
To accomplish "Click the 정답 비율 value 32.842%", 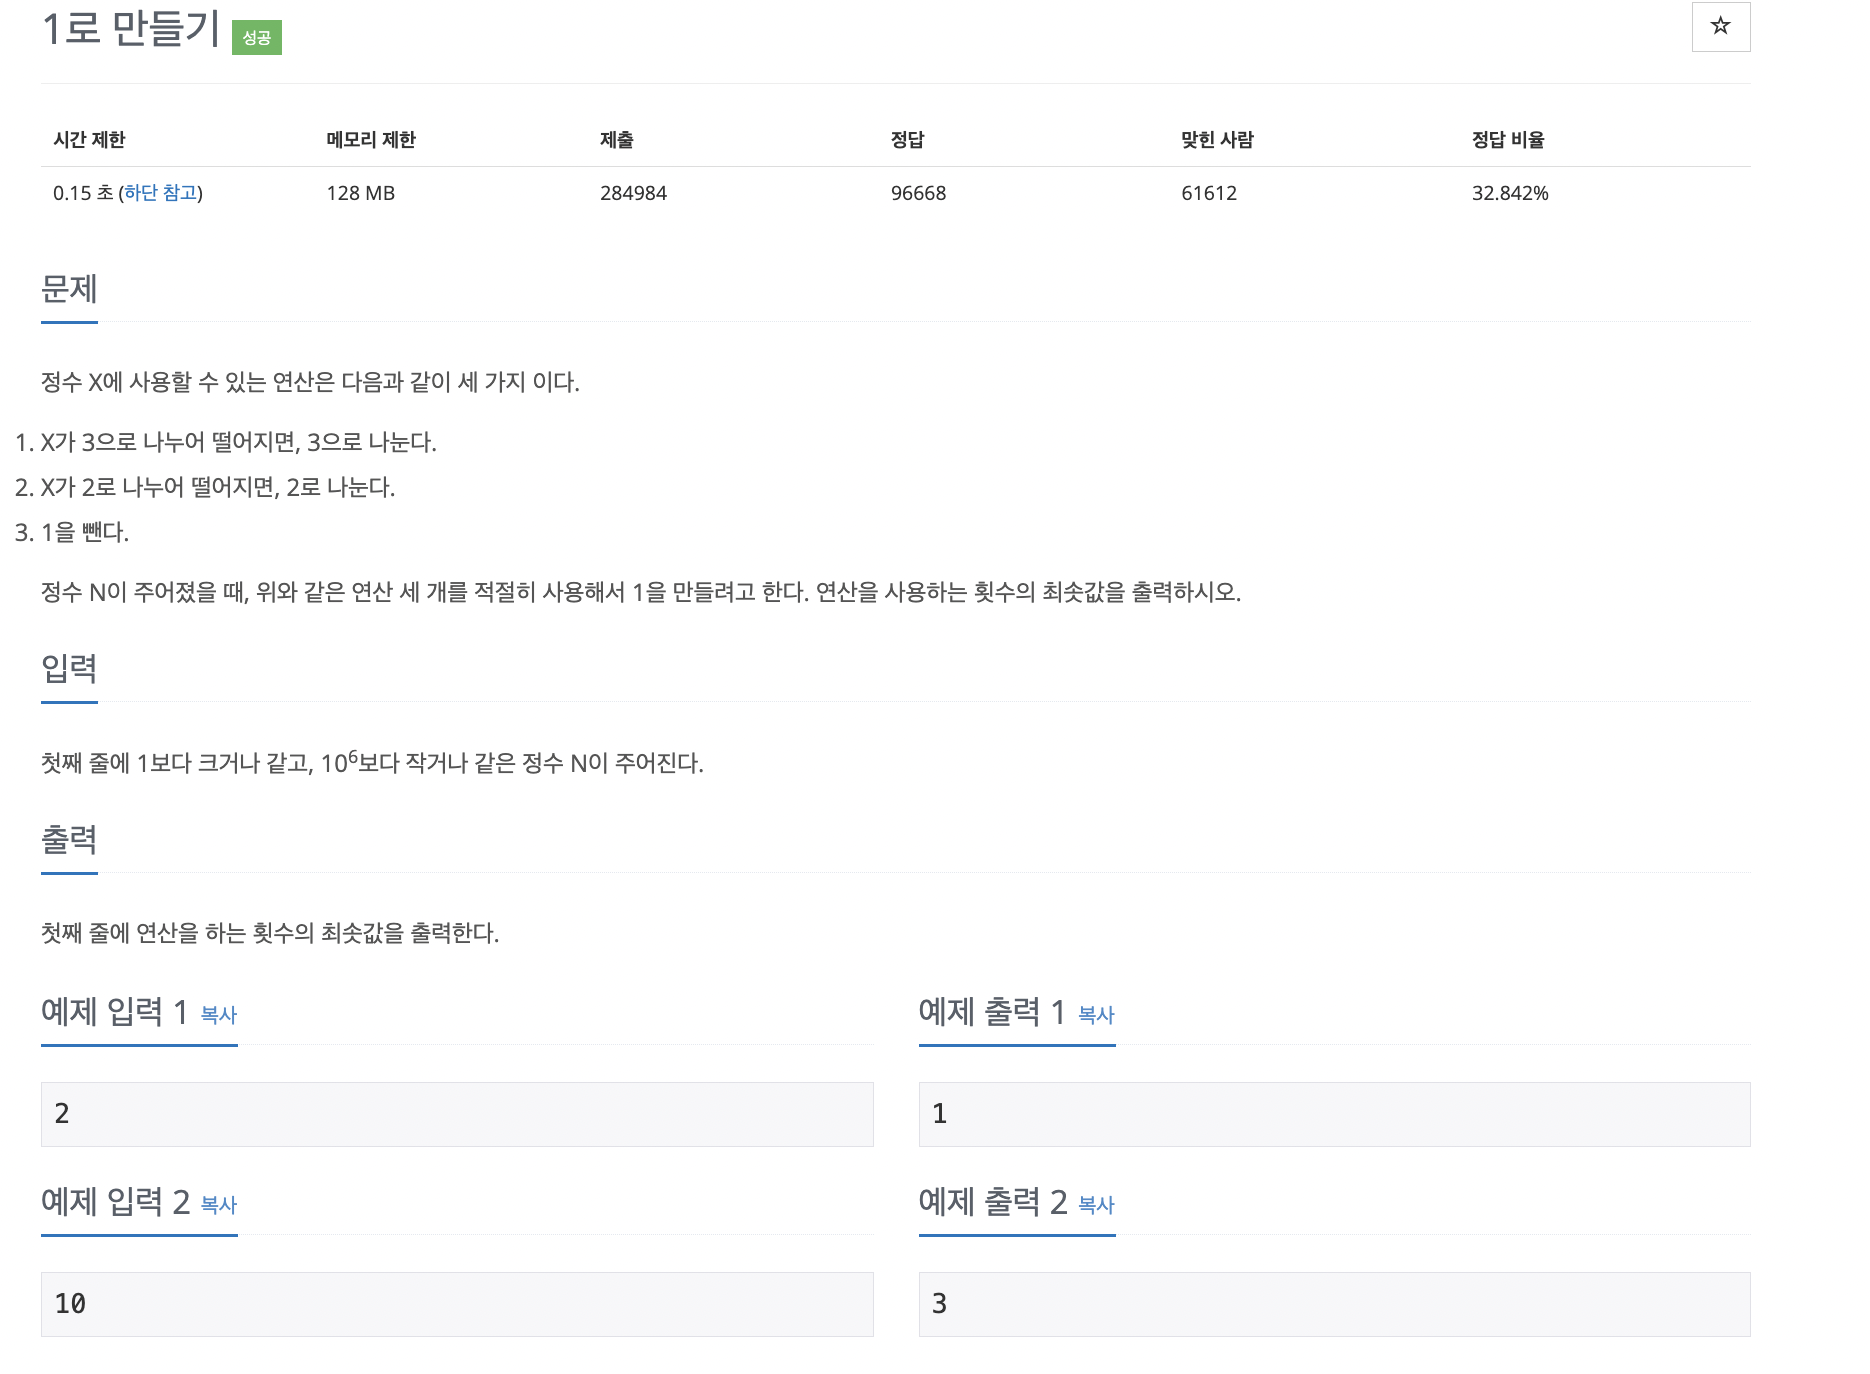I will pyautogui.click(x=1510, y=194).
